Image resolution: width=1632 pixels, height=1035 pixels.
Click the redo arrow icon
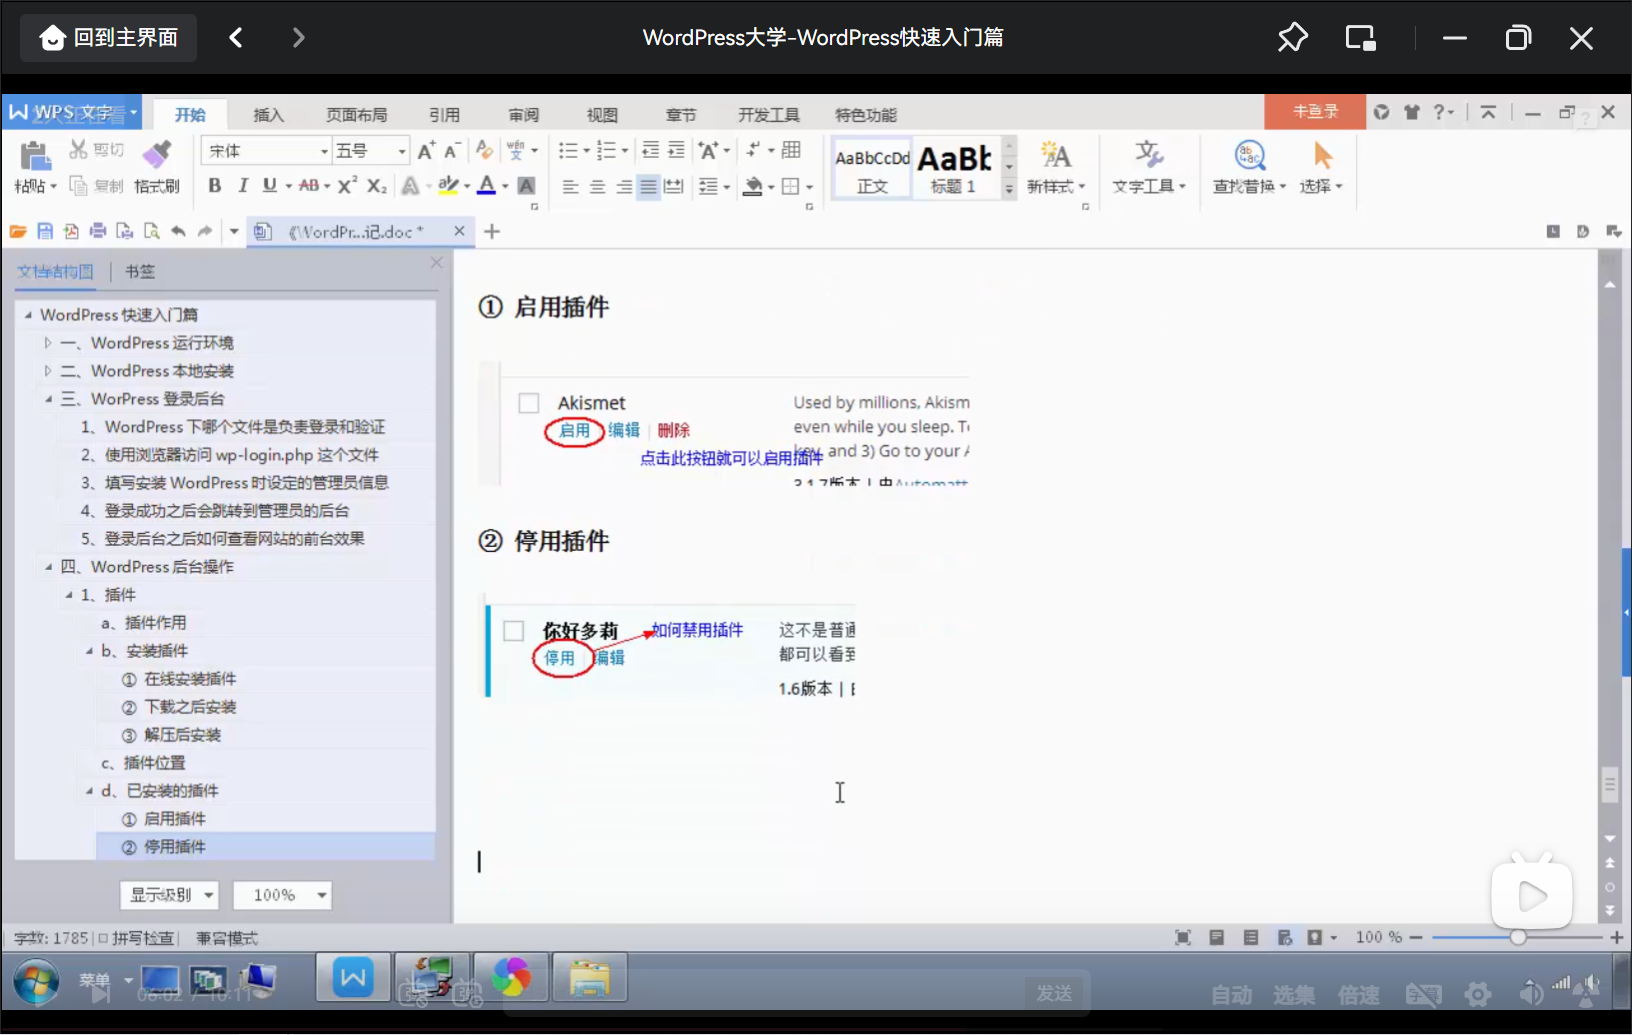pyautogui.click(x=205, y=232)
